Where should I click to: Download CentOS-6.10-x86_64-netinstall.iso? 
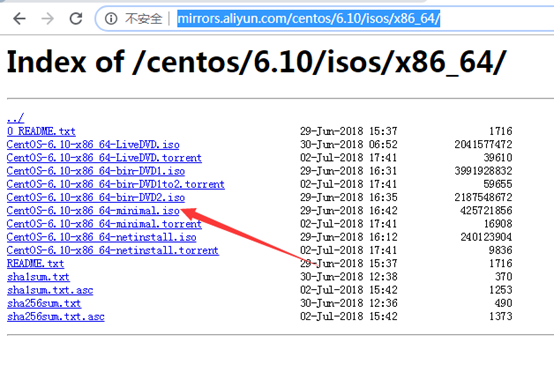click(x=101, y=237)
